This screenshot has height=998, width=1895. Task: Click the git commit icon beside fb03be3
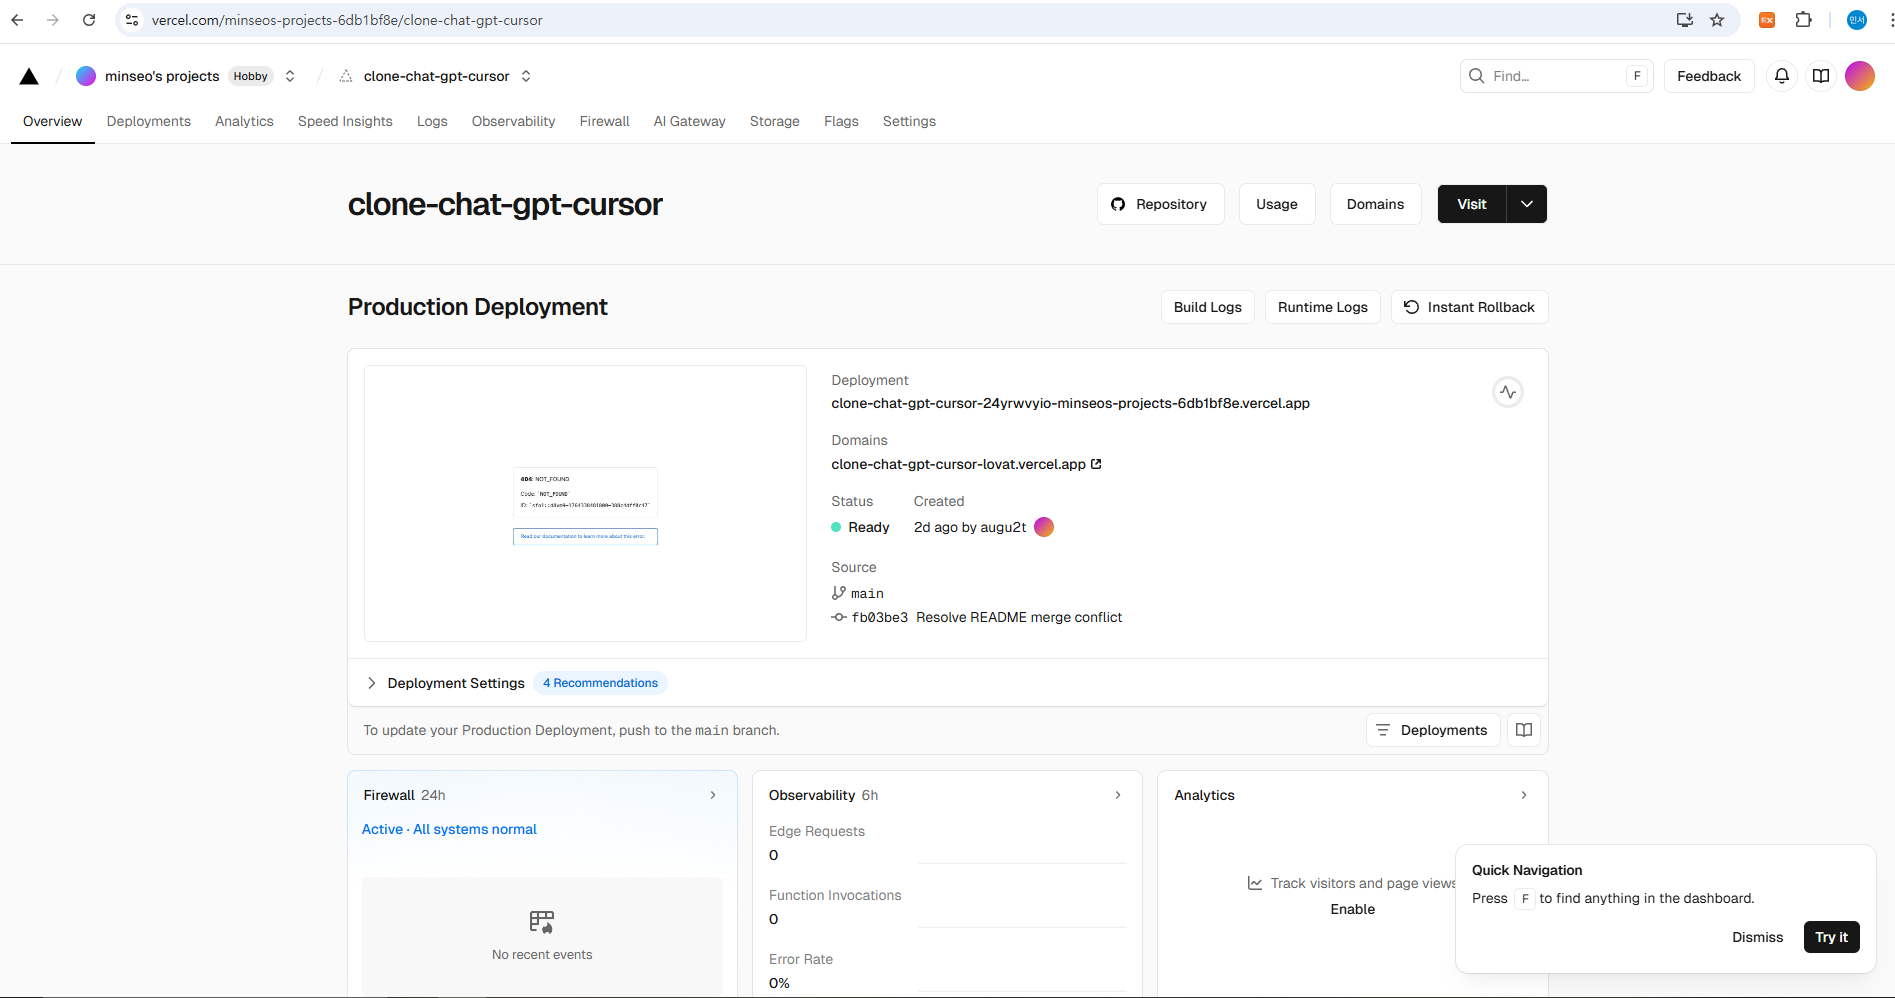pyautogui.click(x=839, y=617)
